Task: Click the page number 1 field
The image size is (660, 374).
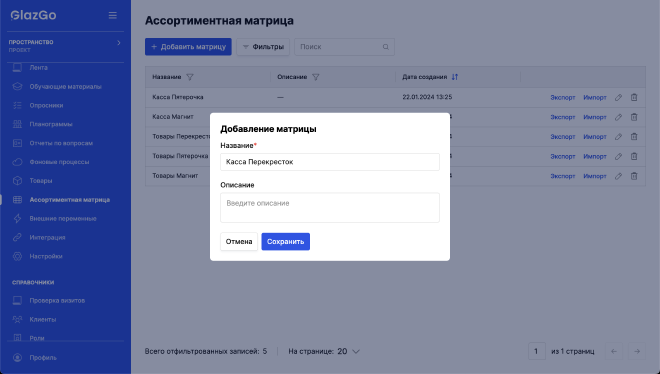Action: (537, 351)
